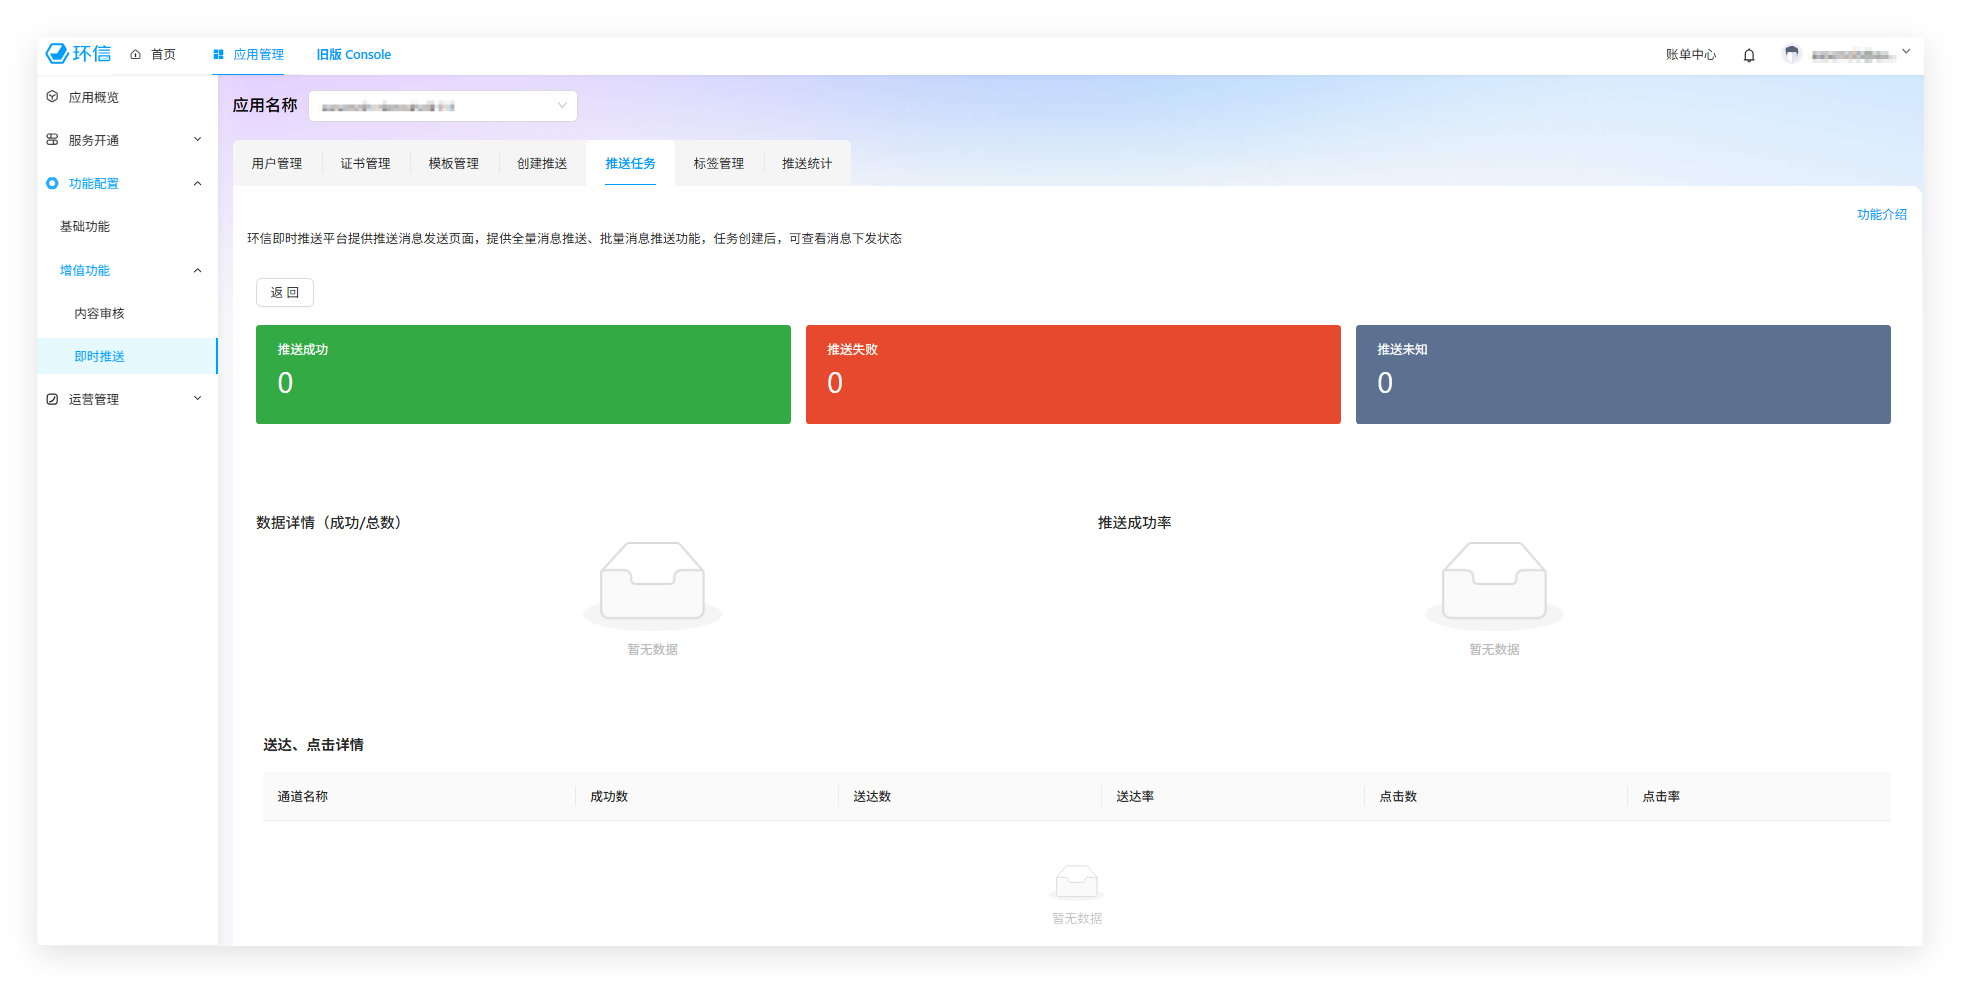The width and height of the screenshot is (1961, 983).
Task: Collapse the 增值功能 submenu chevron
Action: pyautogui.click(x=197, y=270)
